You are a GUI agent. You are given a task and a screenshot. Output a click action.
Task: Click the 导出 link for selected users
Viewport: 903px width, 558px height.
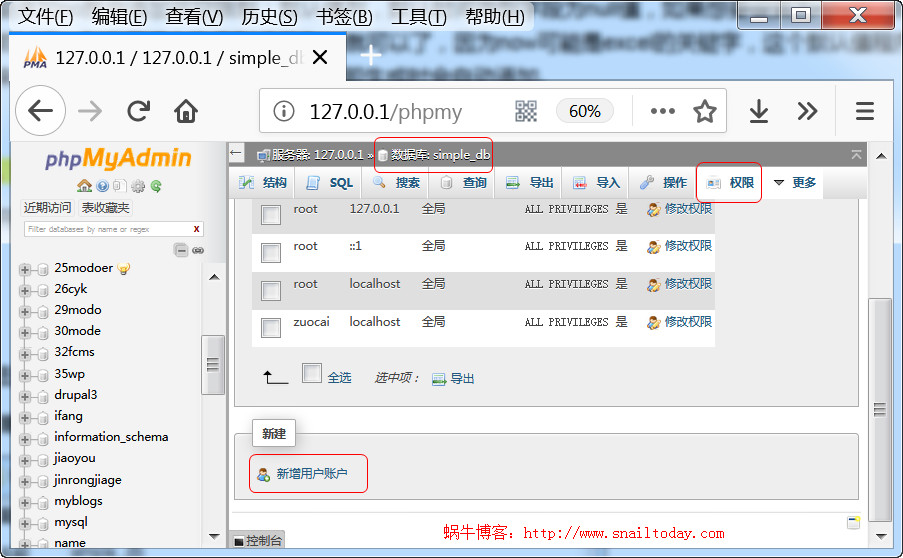point(453,378)
